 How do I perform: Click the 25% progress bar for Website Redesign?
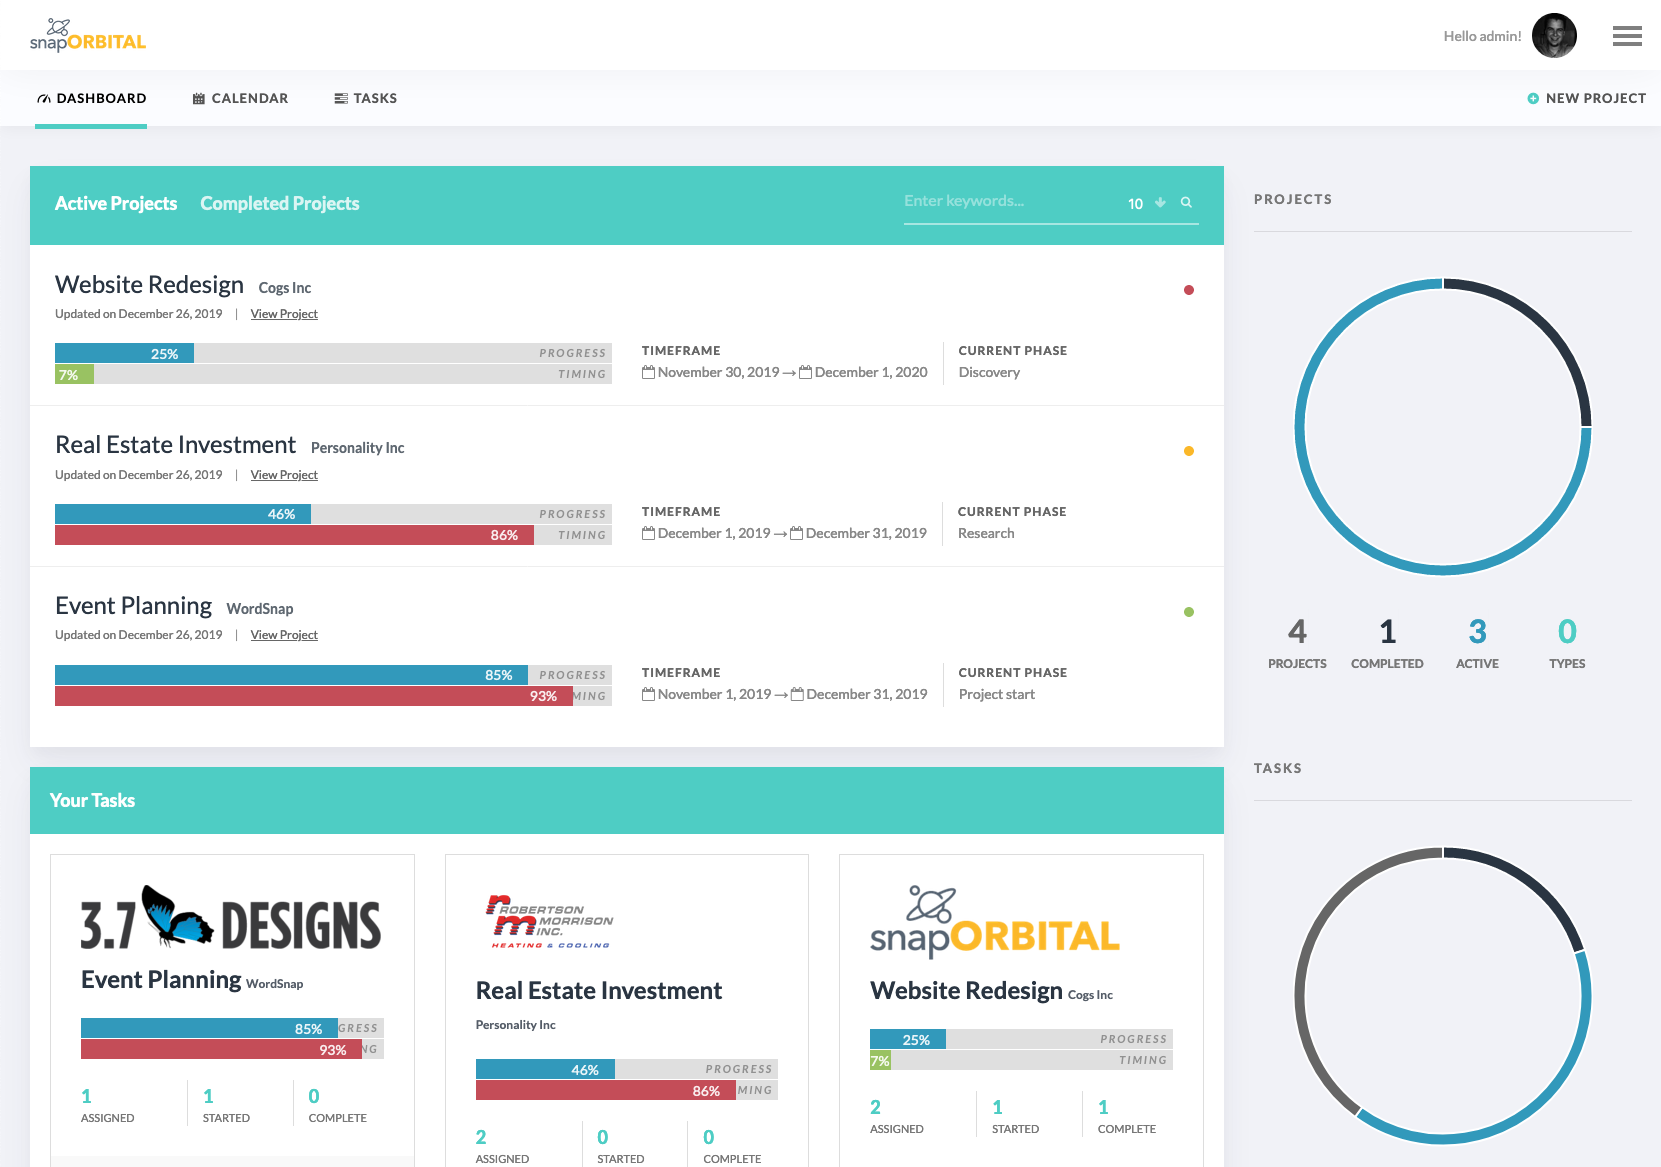[x=125, y=353]
